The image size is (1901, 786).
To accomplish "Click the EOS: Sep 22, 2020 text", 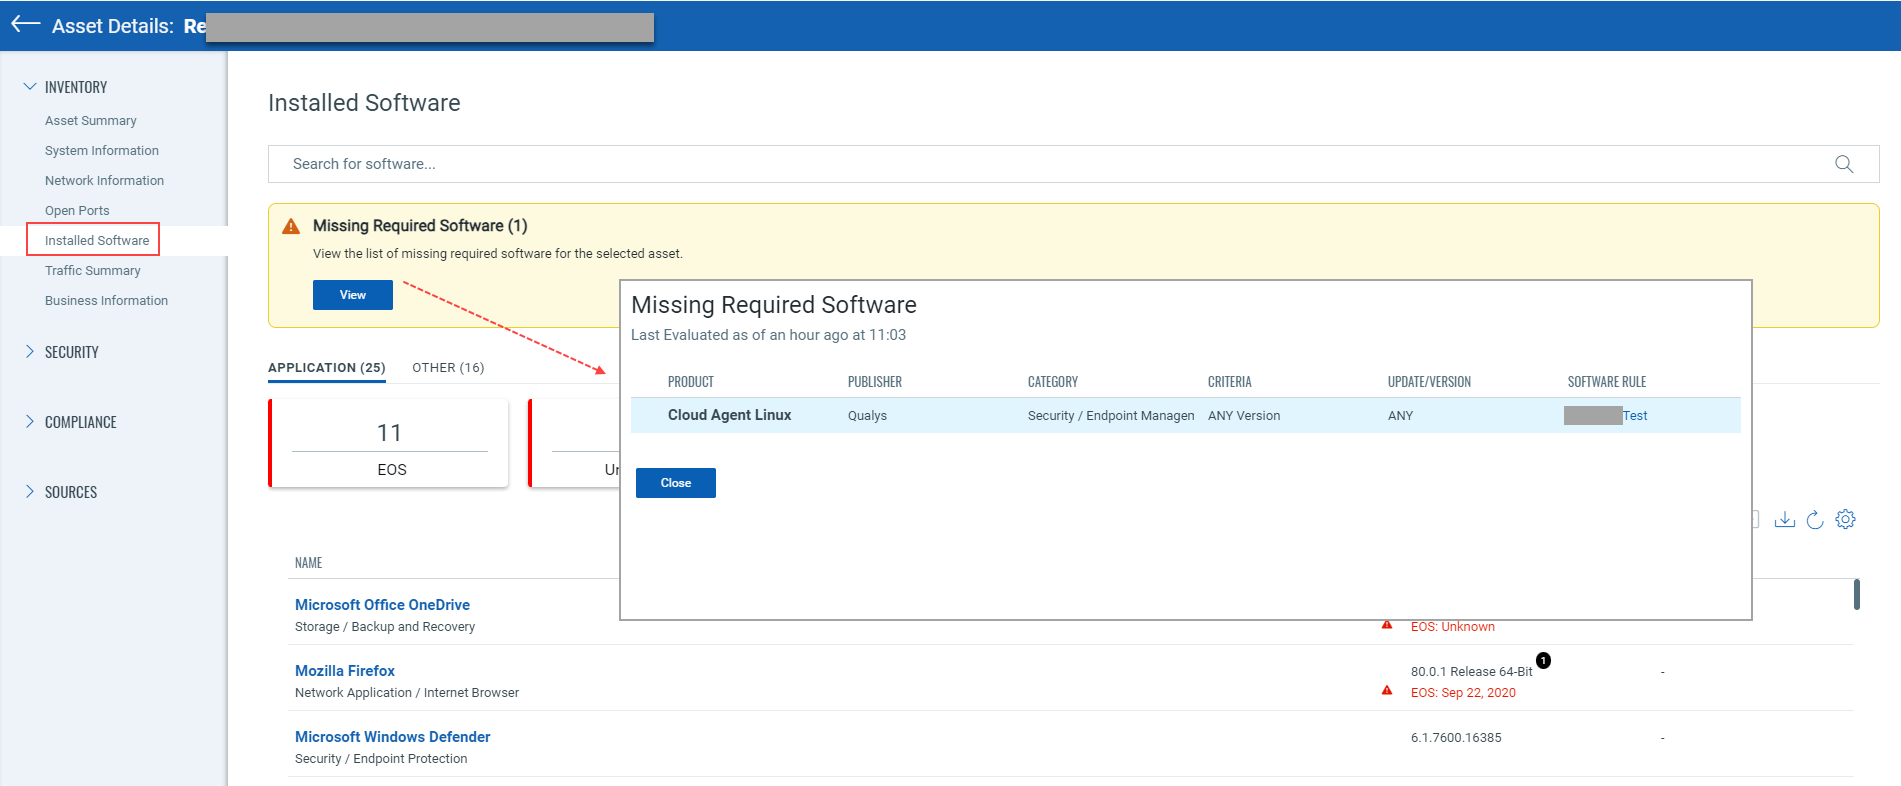I will coord(1463,693).
